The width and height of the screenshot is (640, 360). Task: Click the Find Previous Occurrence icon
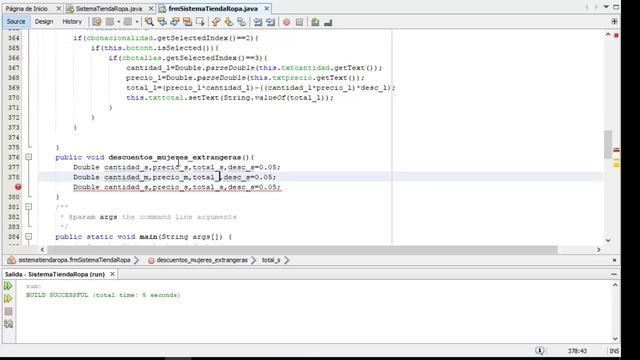coord(162,22)
